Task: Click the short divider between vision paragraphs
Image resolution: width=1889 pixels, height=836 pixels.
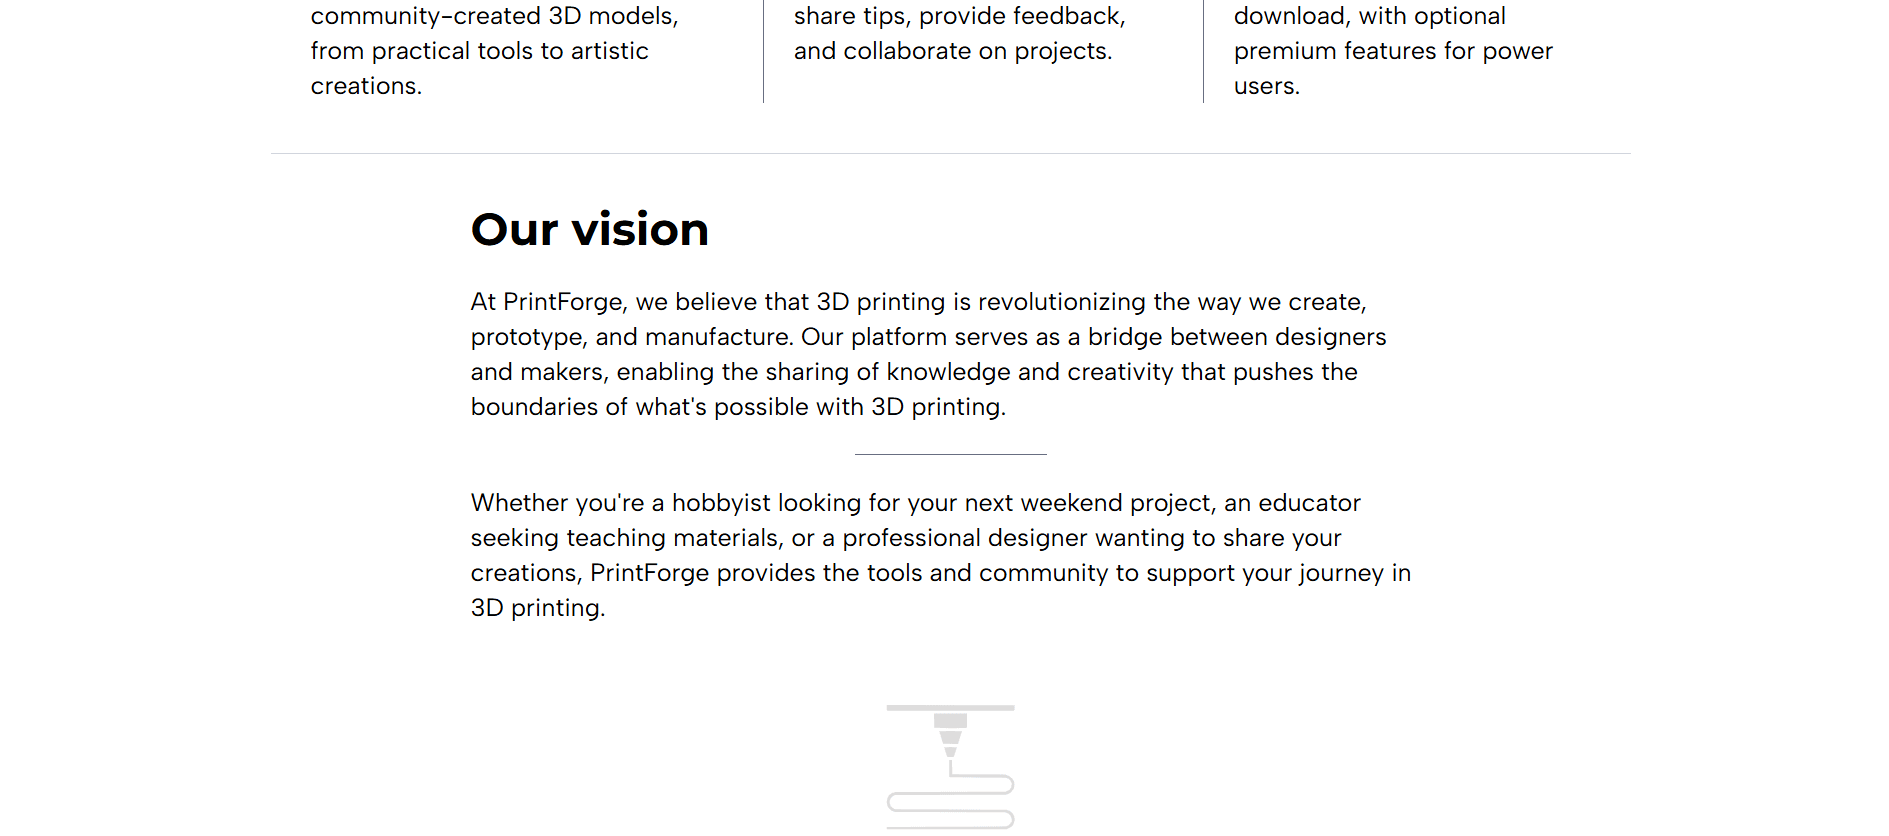Action: 950,455
